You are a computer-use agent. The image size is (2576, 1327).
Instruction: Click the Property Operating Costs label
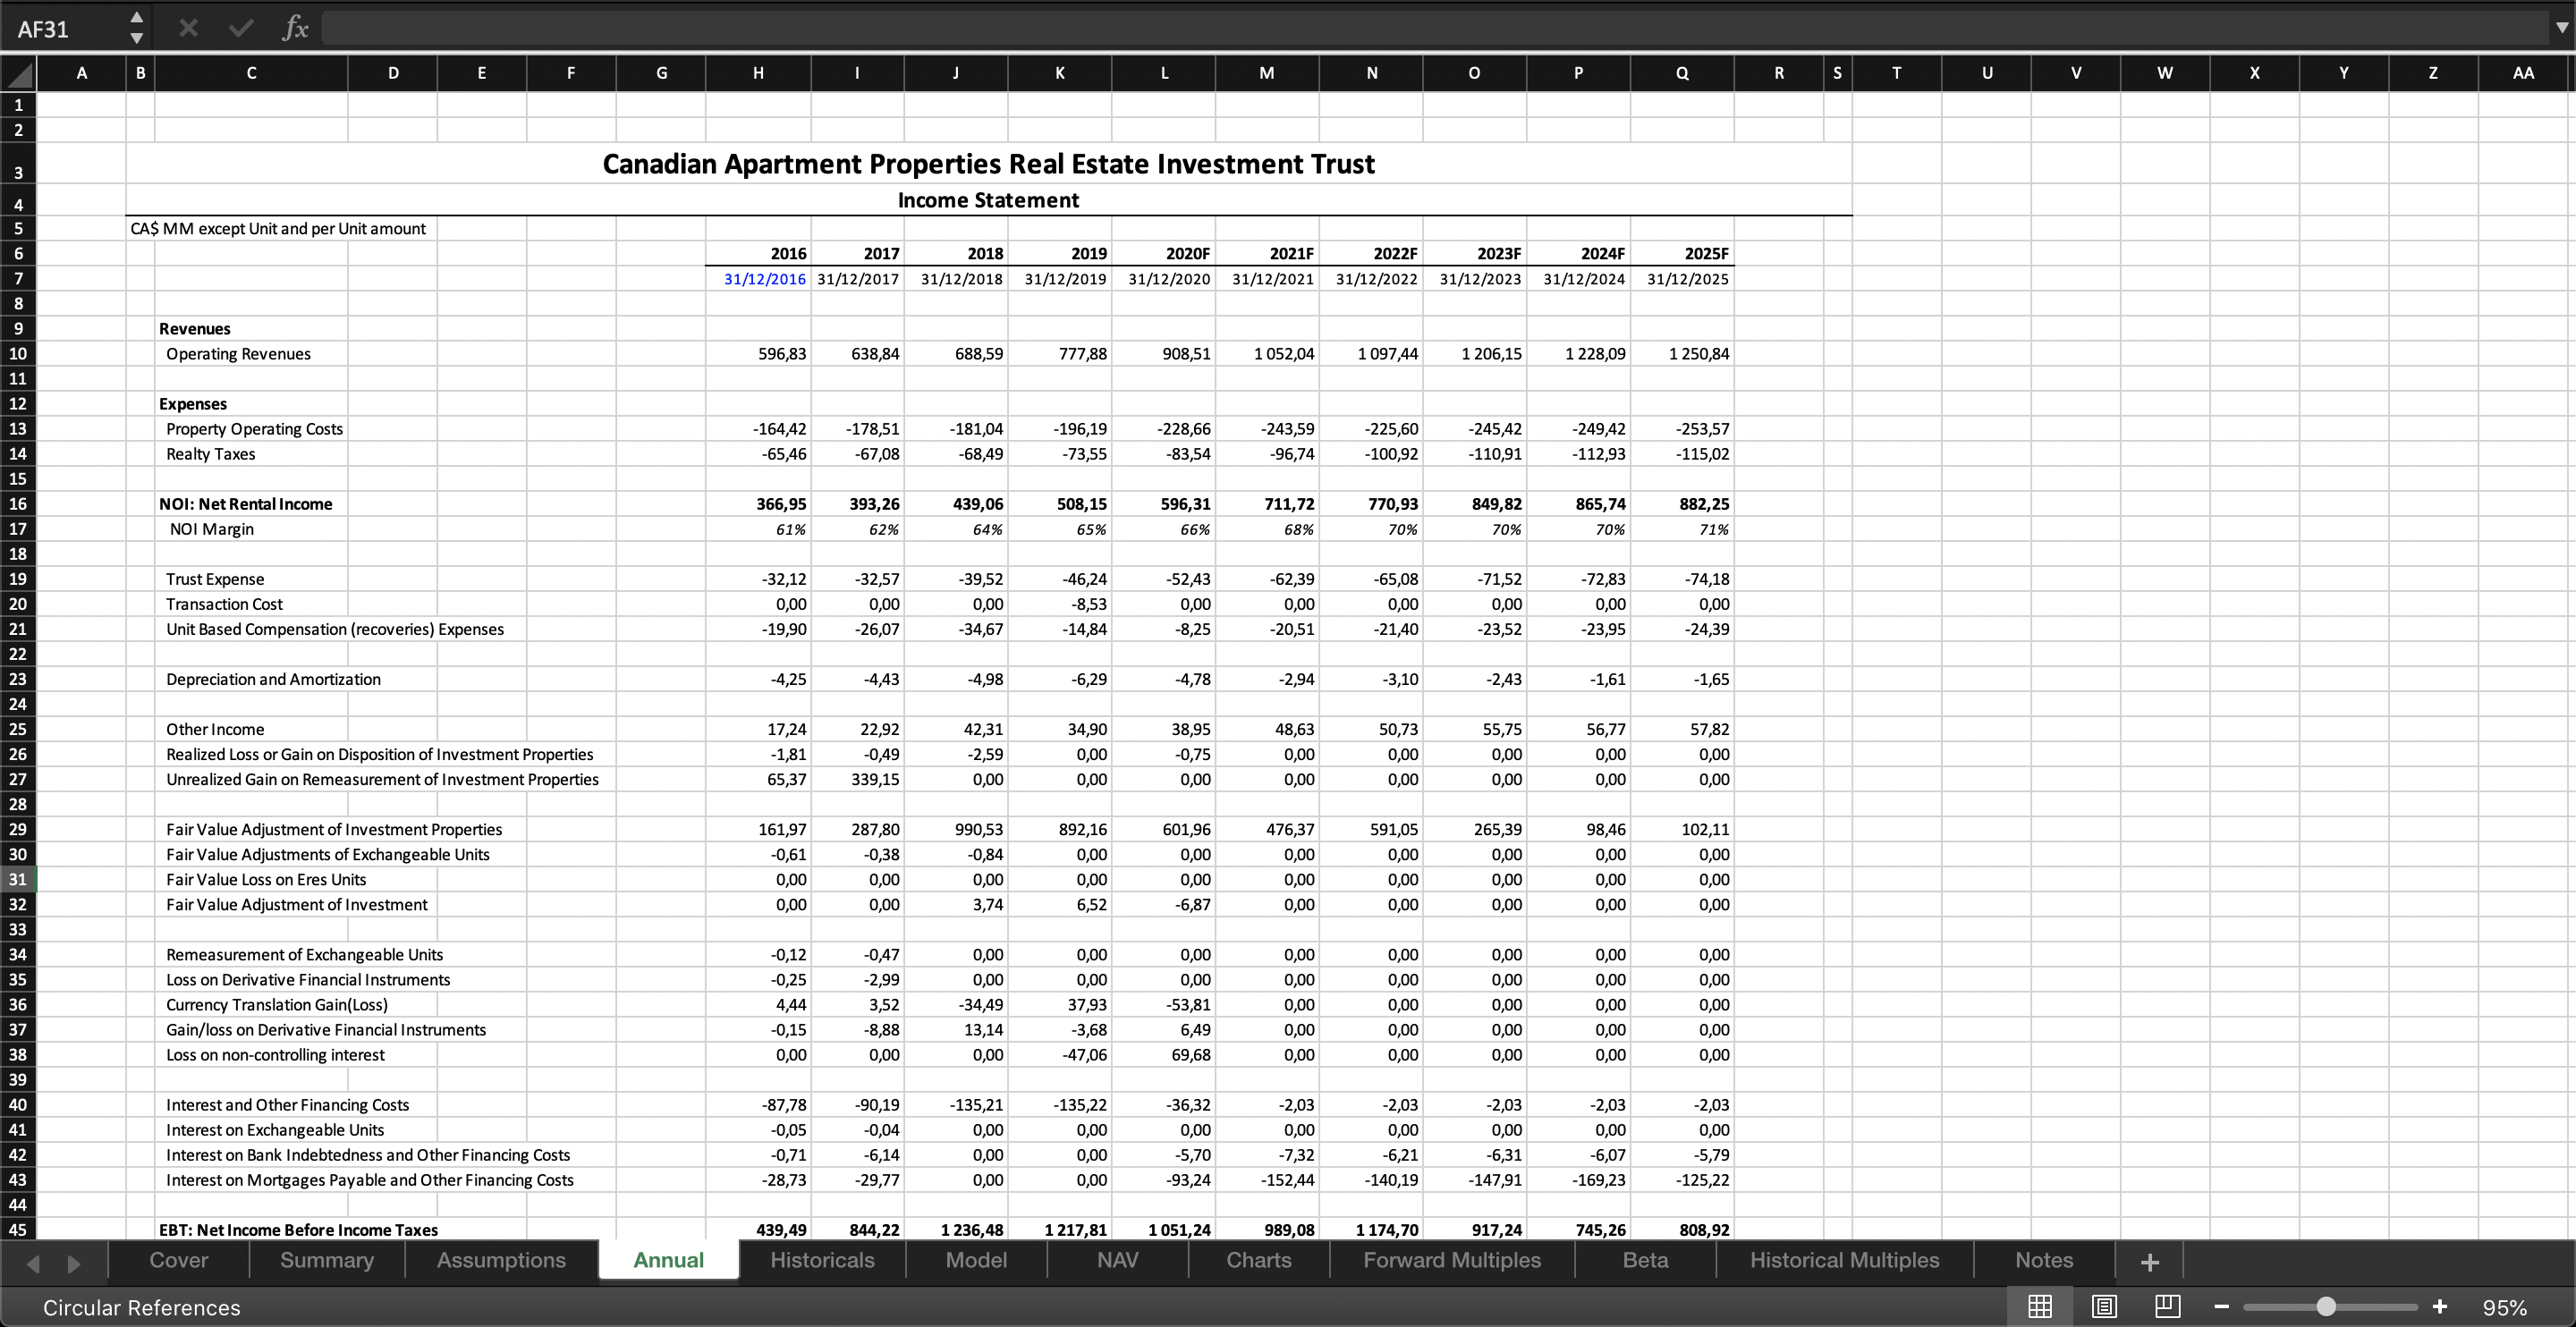click(254, 429)
